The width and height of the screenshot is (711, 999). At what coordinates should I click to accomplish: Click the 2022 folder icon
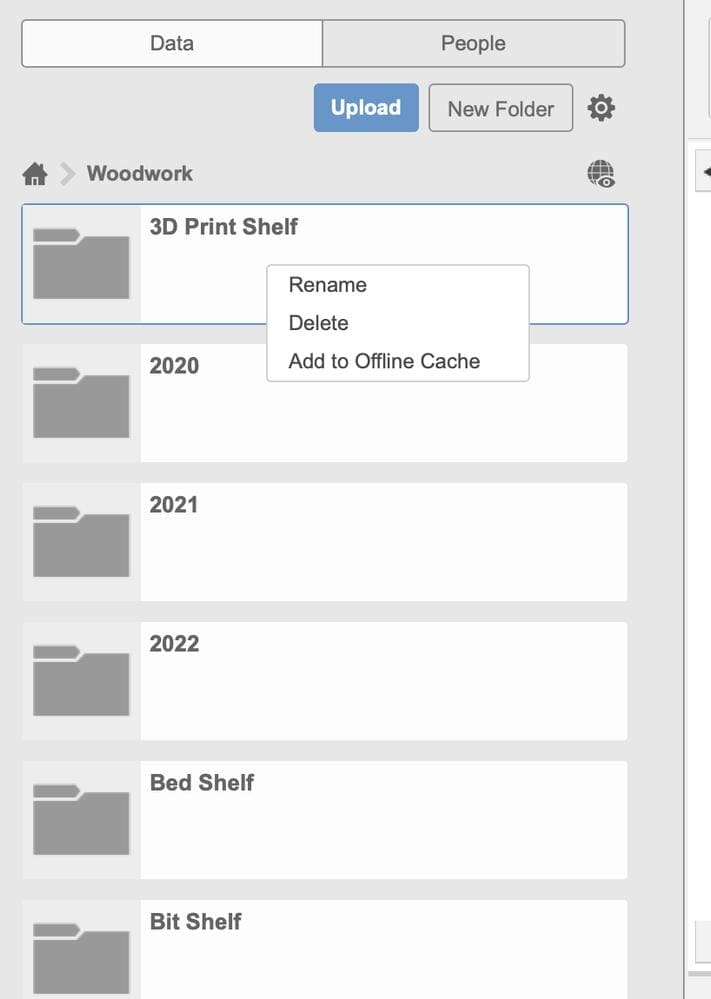81,680
